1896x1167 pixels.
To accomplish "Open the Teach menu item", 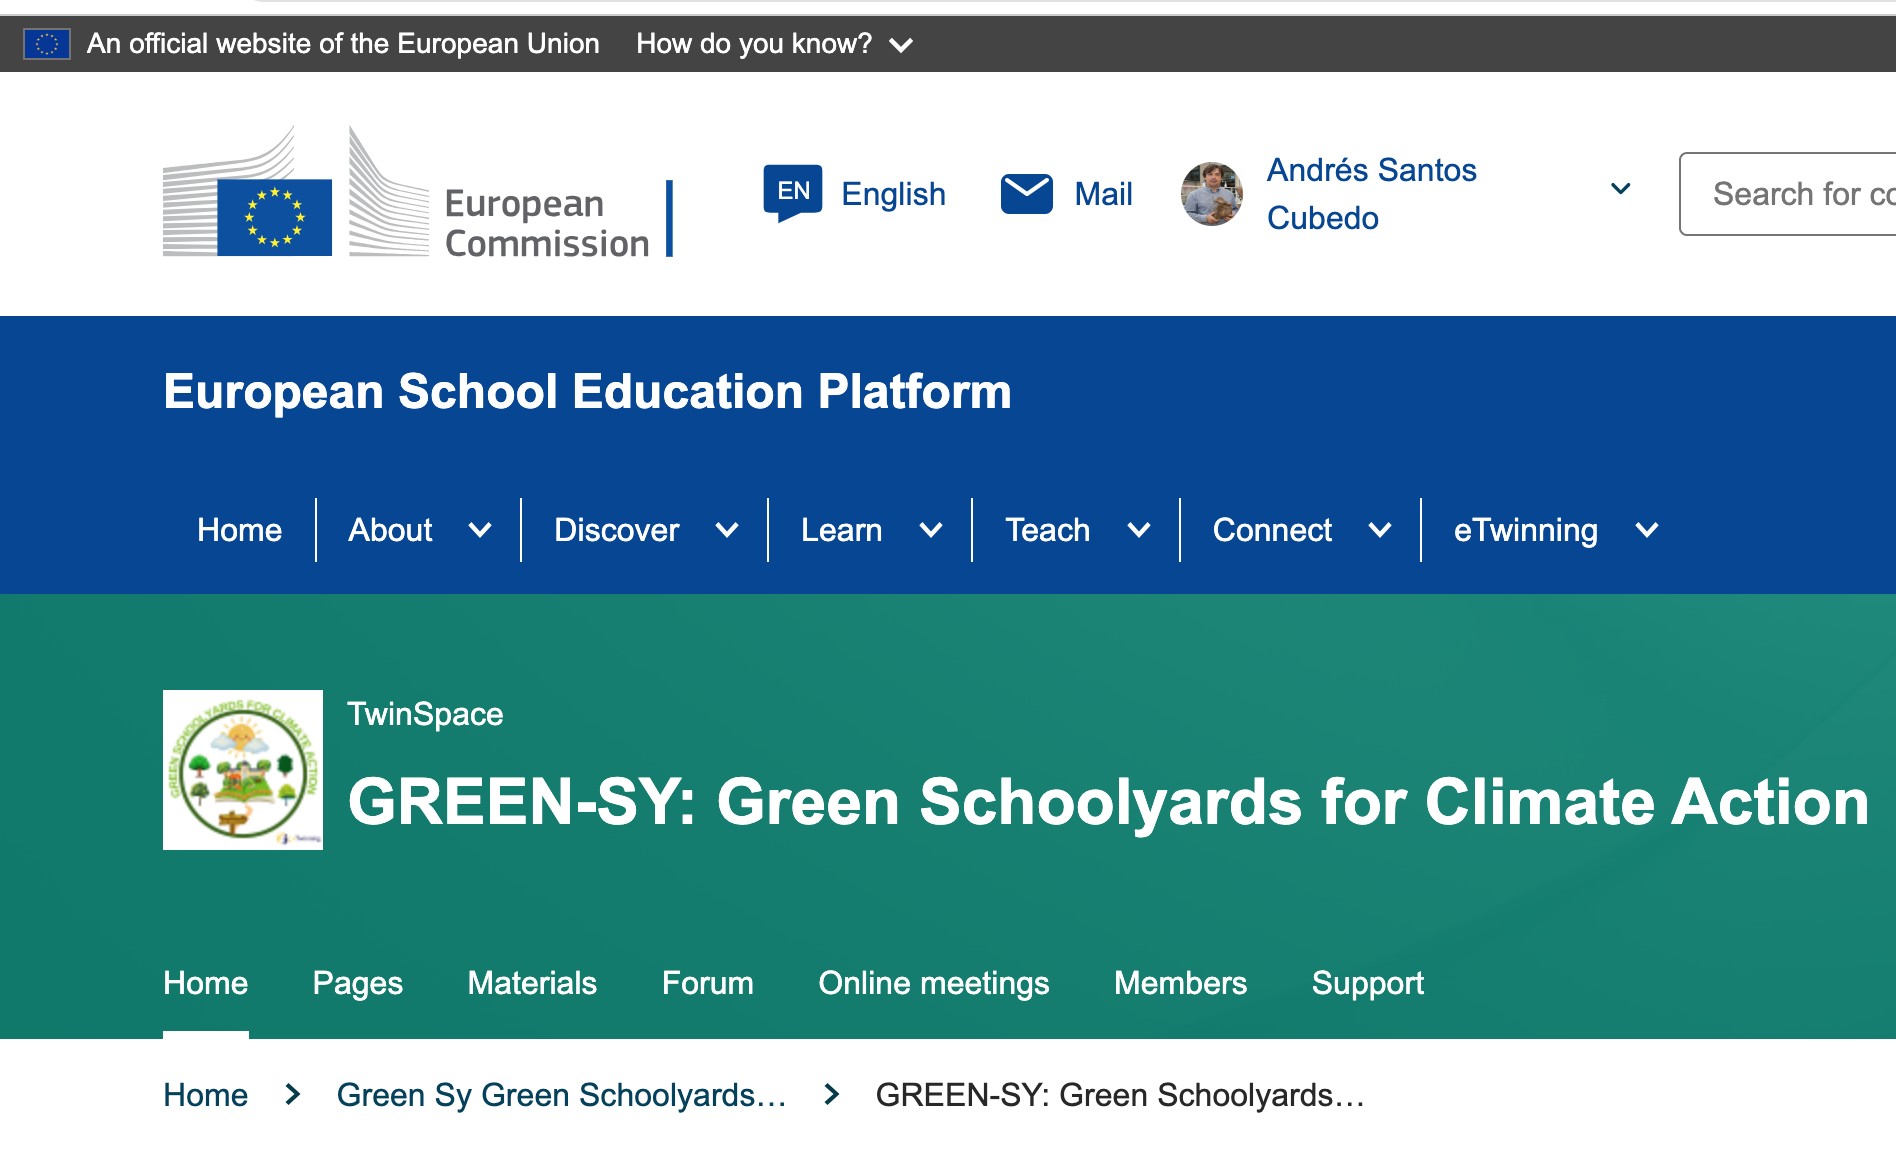I will pos(1047,530).
